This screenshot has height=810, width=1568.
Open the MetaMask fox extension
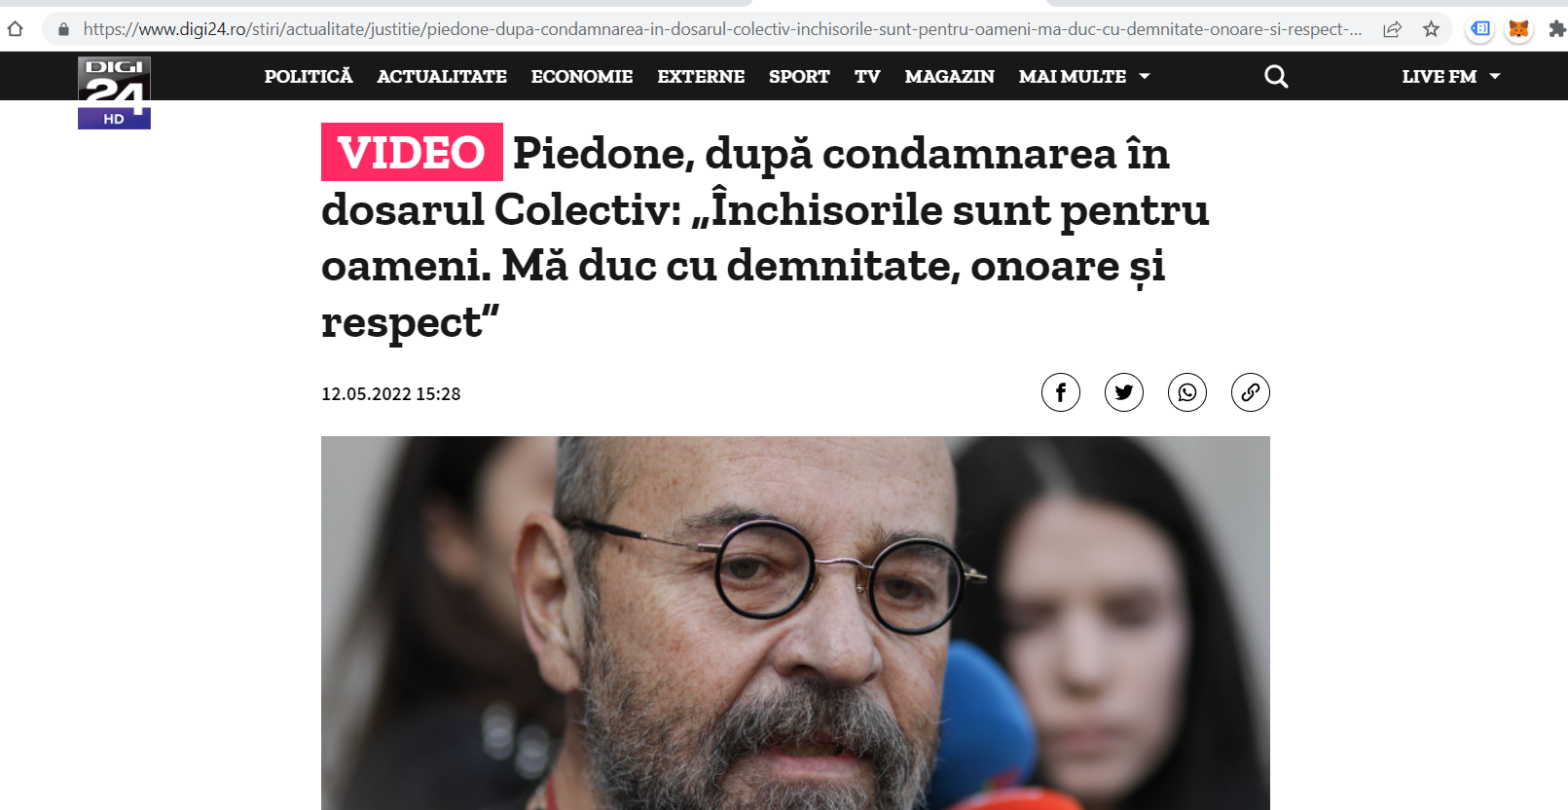(1519, 29)
